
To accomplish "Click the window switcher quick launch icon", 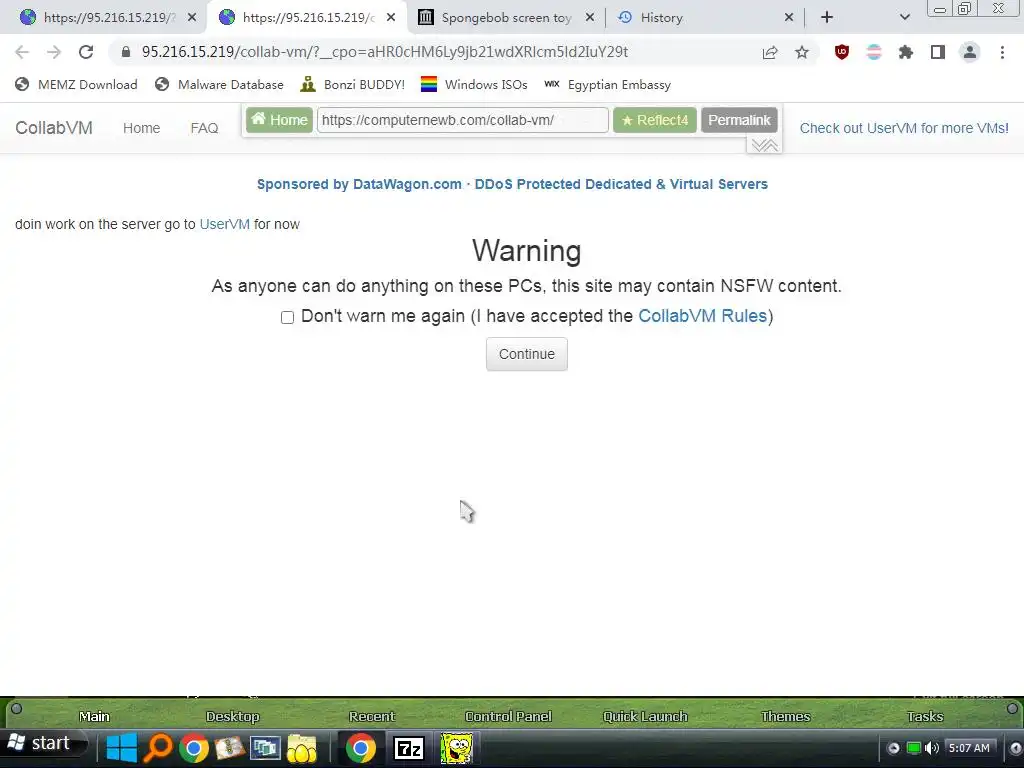I will coord(265,748).
